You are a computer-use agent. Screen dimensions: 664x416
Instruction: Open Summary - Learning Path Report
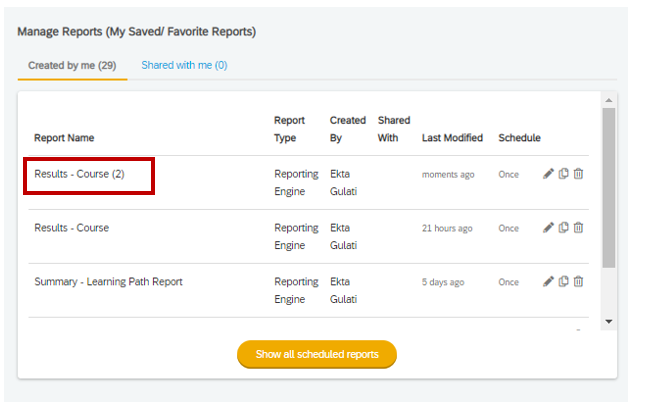coord(108,282)
